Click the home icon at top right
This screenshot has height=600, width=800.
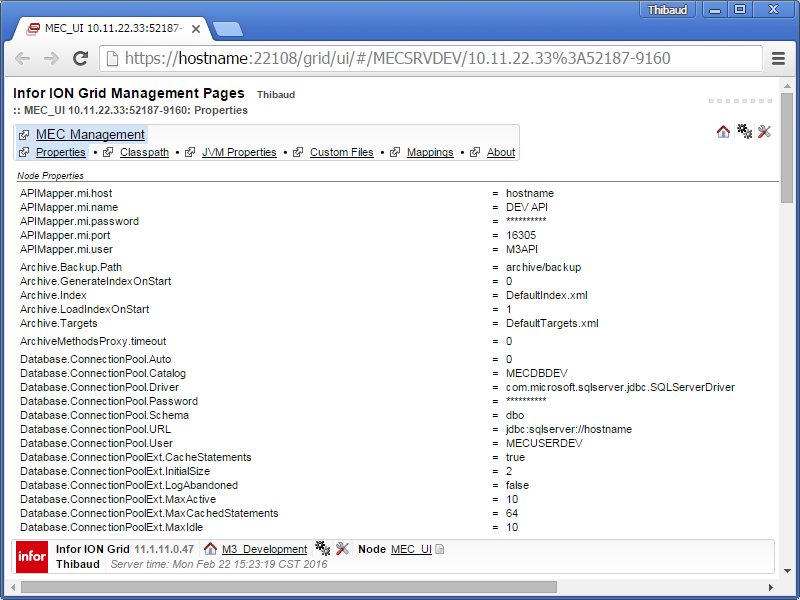coord(723,132)
